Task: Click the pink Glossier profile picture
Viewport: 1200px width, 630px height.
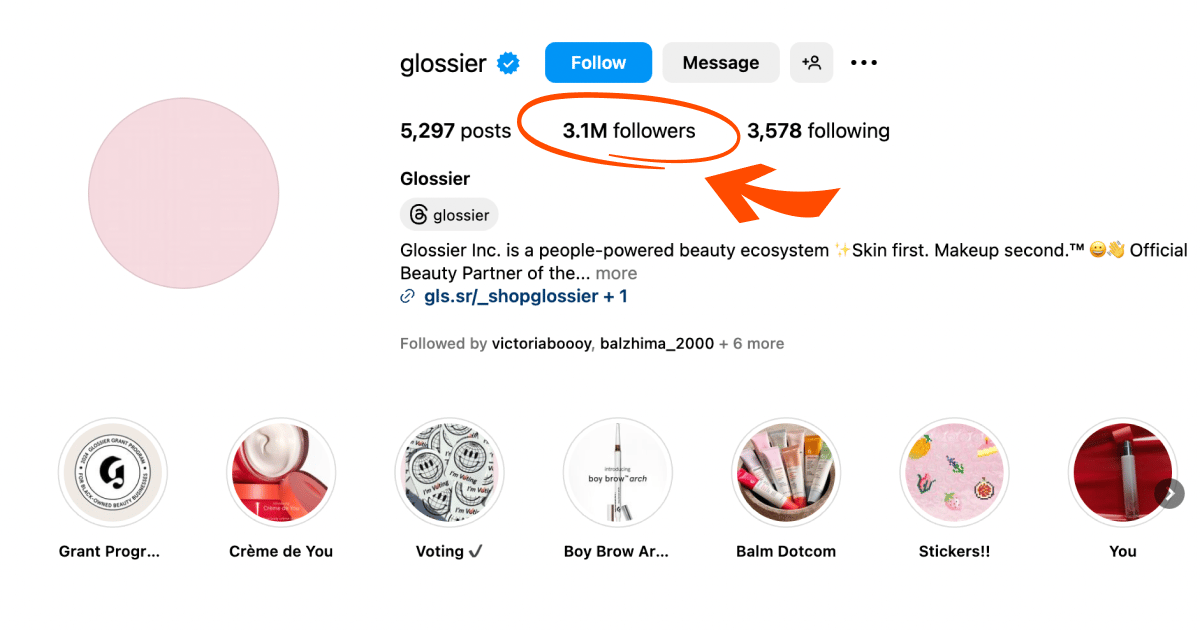Action: coord(183,193)
